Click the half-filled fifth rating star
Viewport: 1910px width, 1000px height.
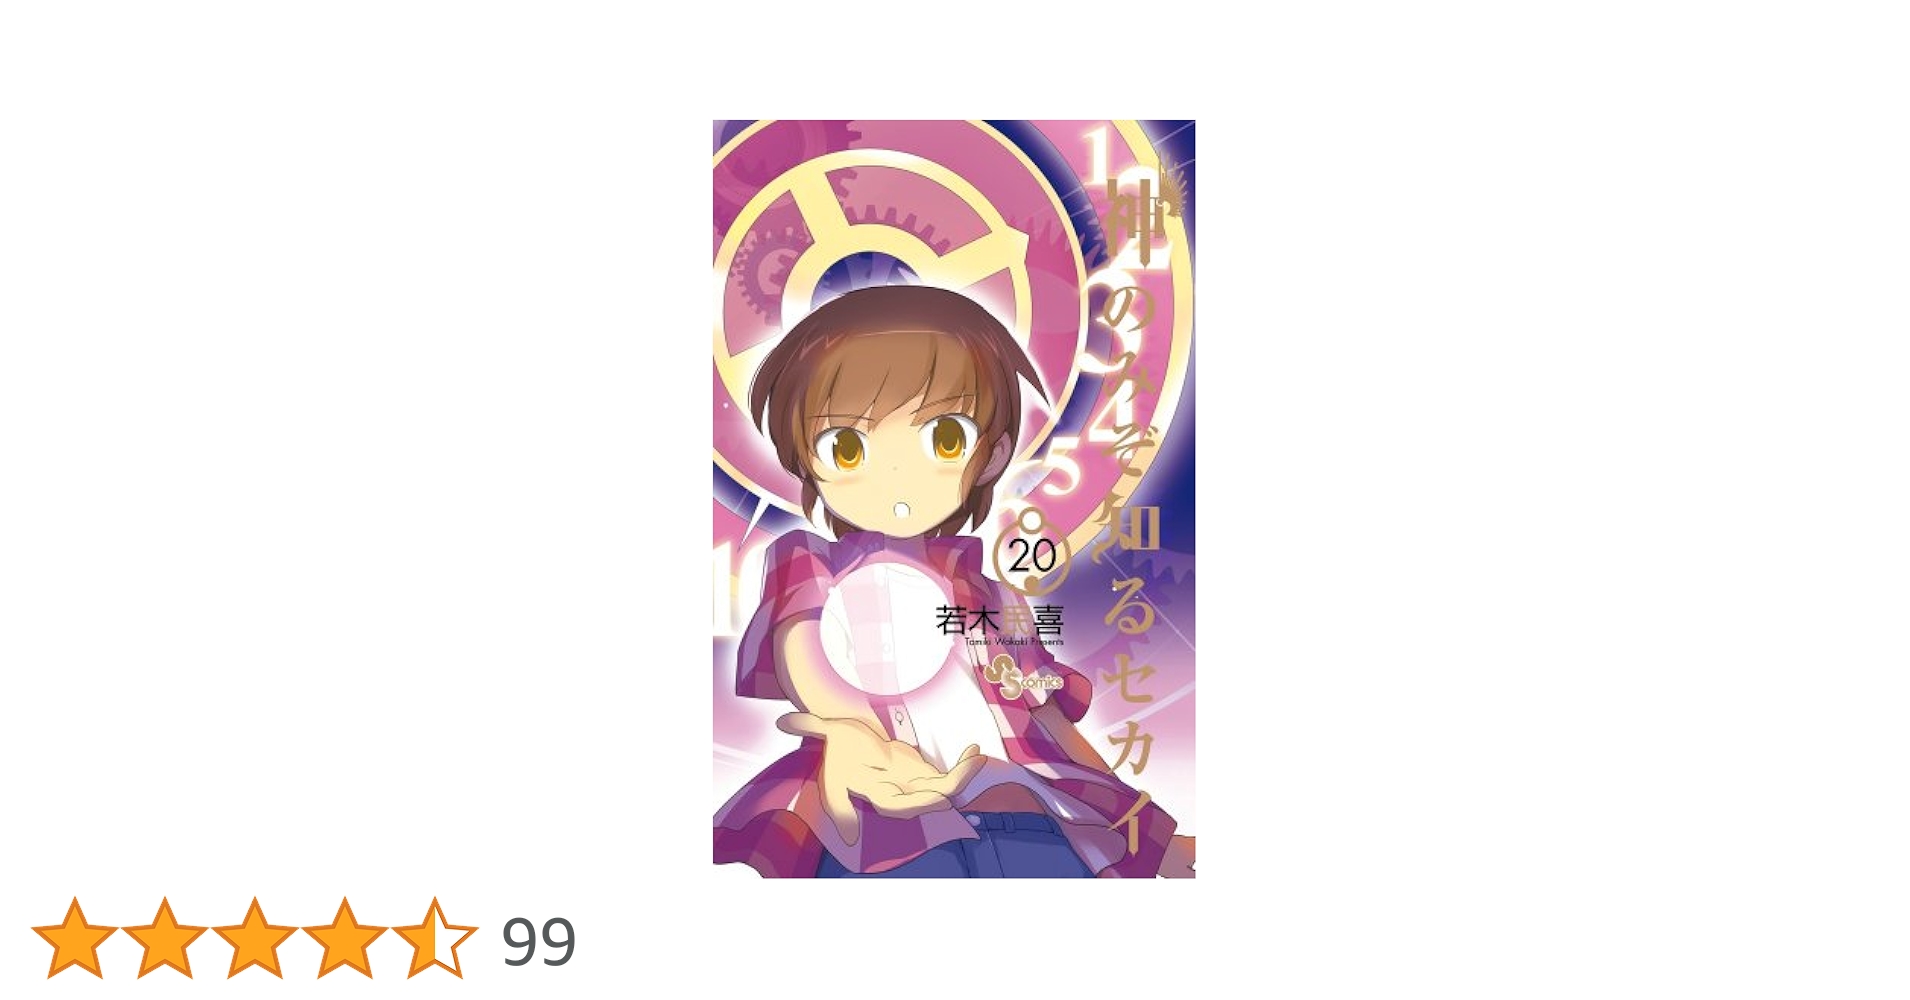coord(435,938)
